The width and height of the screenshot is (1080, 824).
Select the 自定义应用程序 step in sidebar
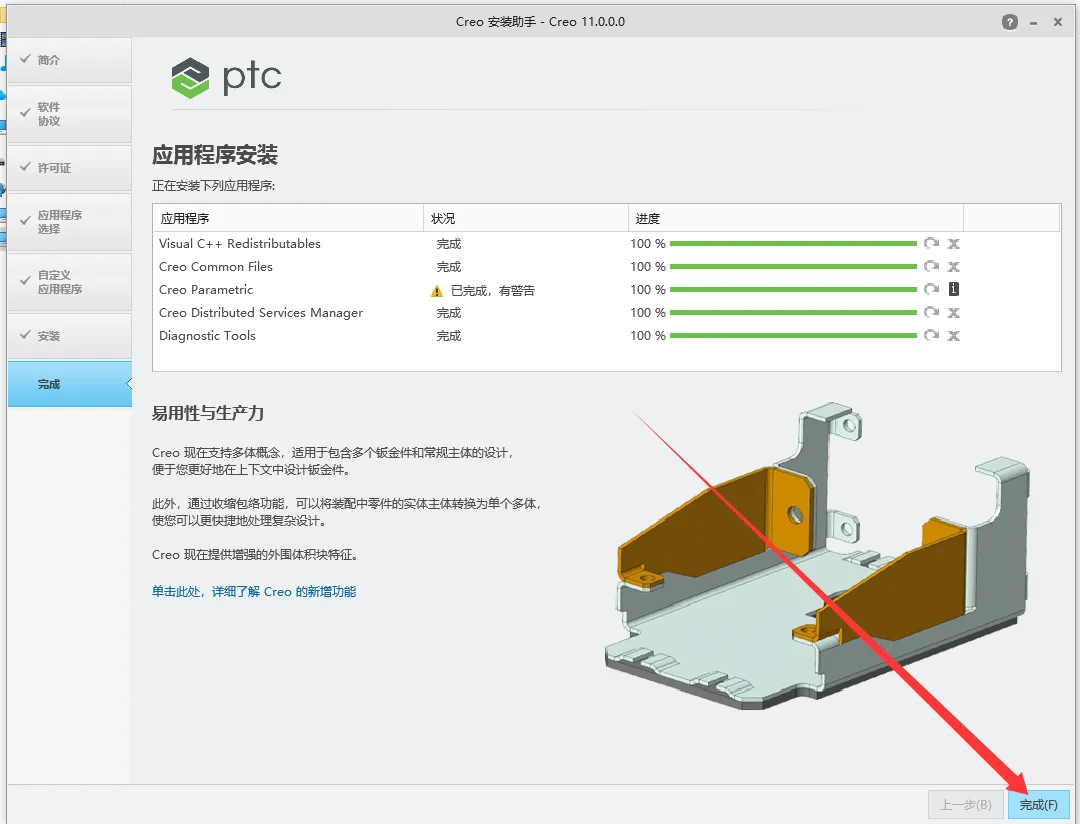pos(70,282)
